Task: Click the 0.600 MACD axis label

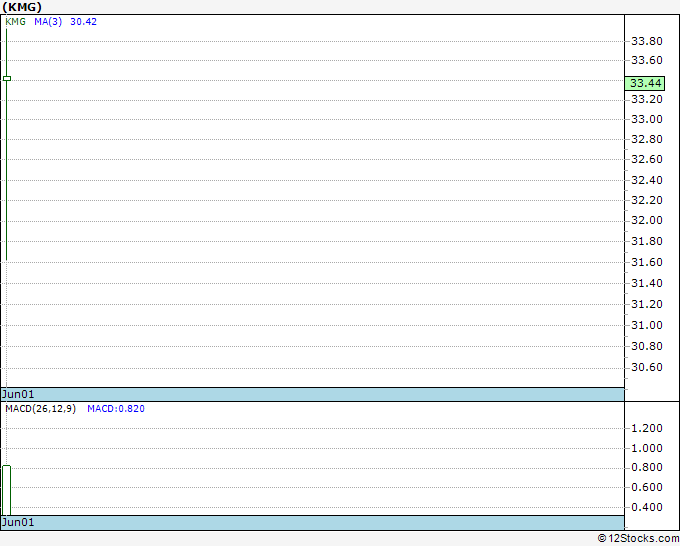Action: point(647,487)
